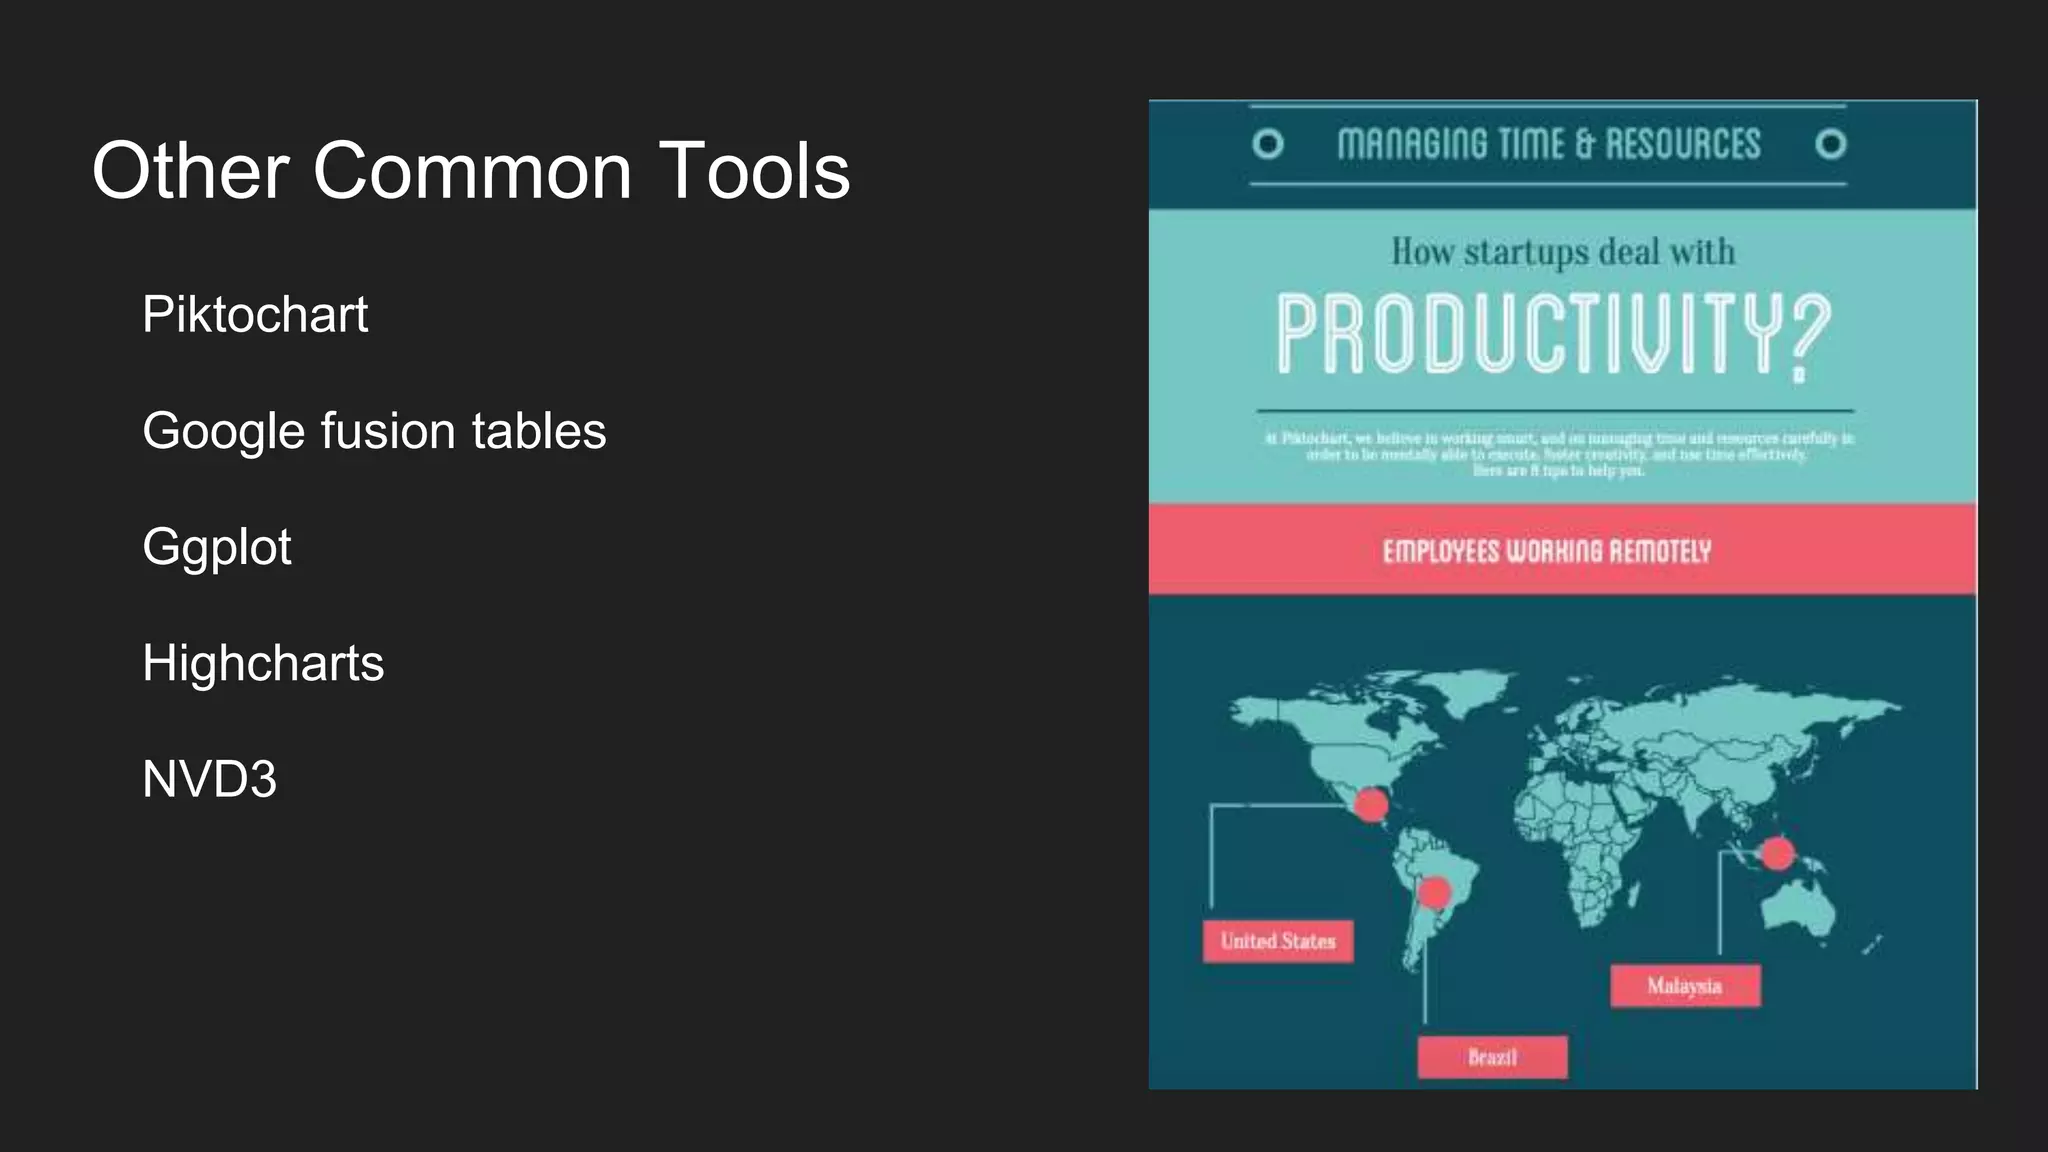
Task: Click the red marker dot over Mexico
Action: pyautogui.click(x=1370, y=804)
